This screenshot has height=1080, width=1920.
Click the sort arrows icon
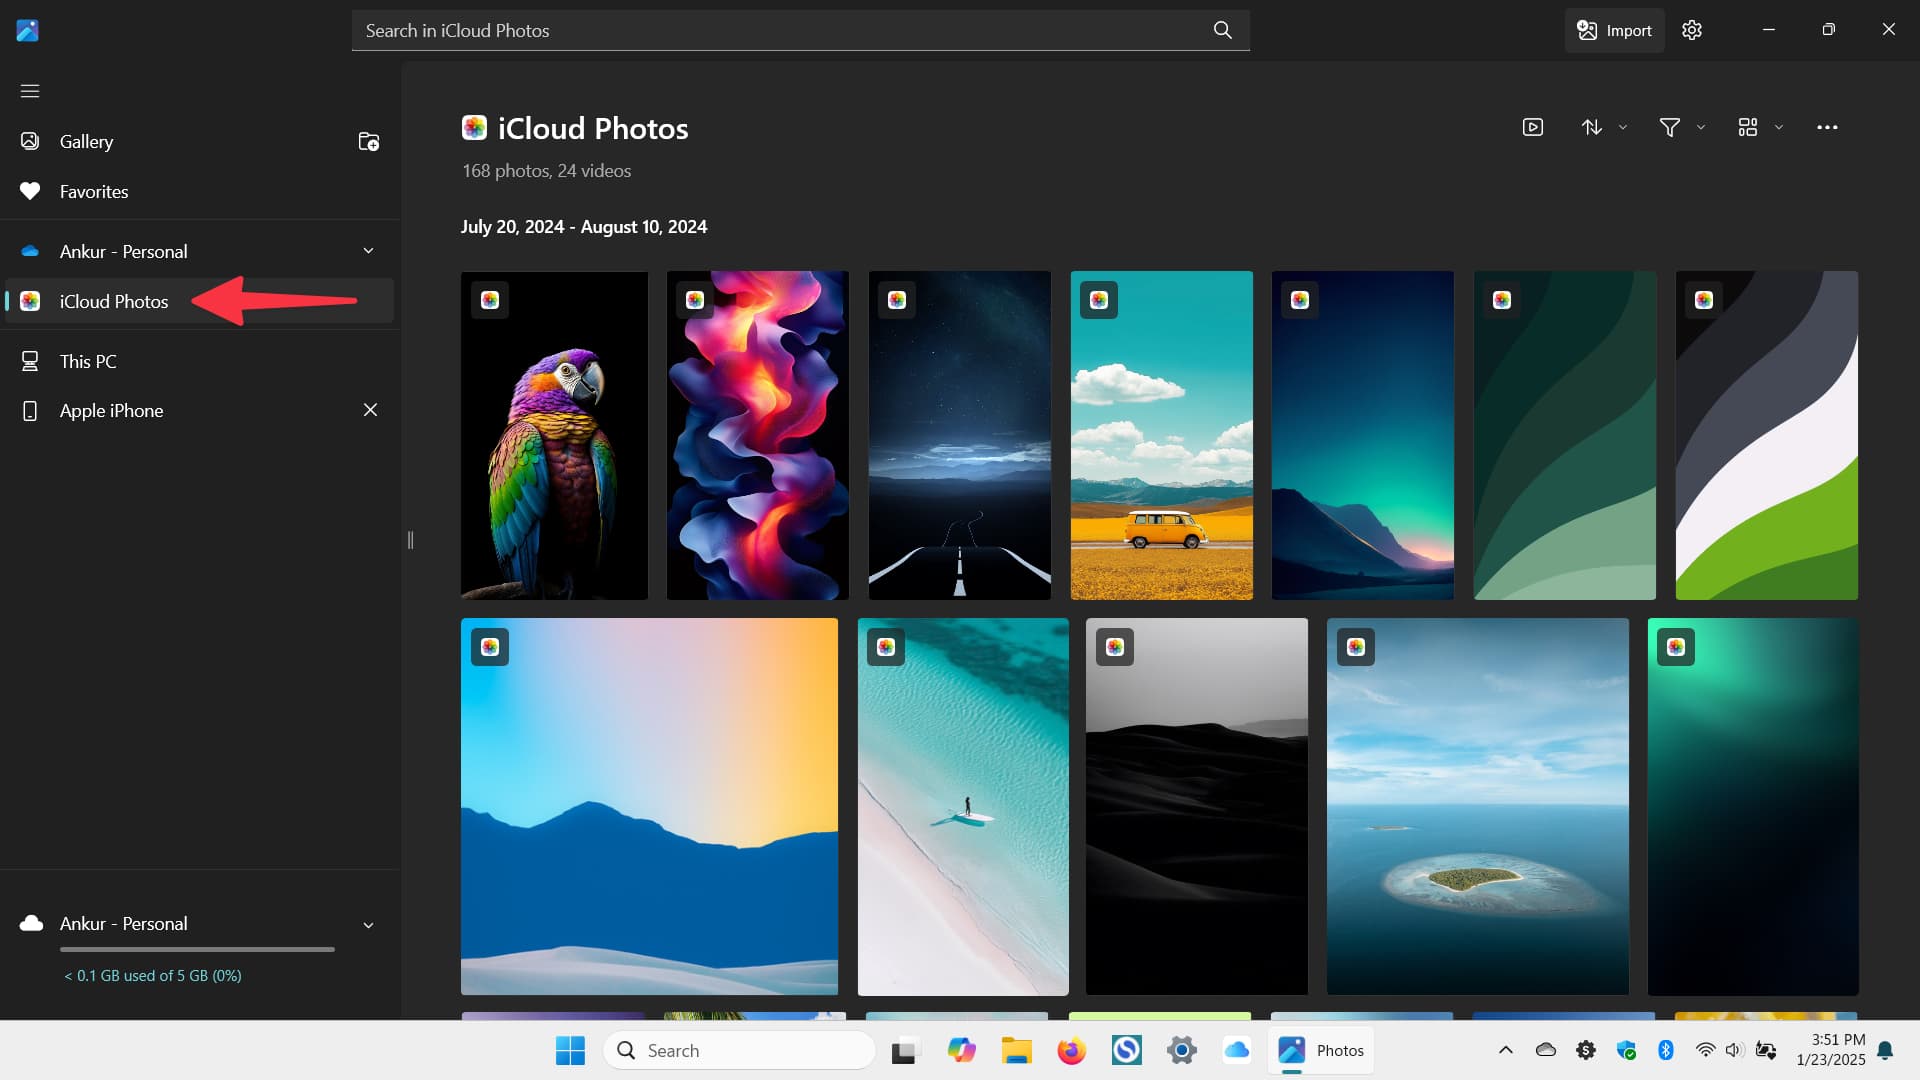point(1592,127)
